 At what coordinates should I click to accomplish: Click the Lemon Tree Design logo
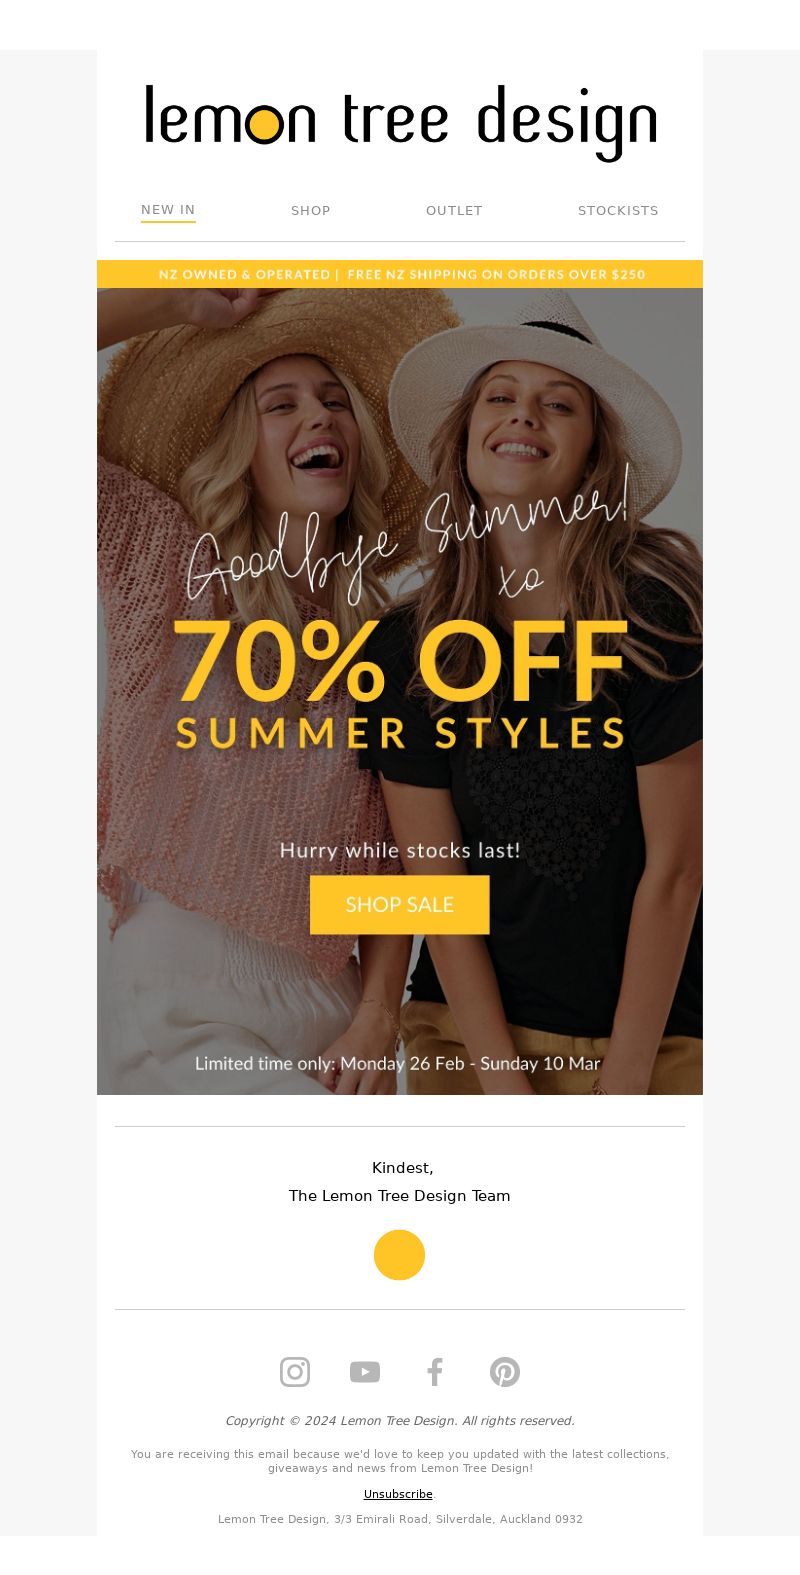pos(400,123)
